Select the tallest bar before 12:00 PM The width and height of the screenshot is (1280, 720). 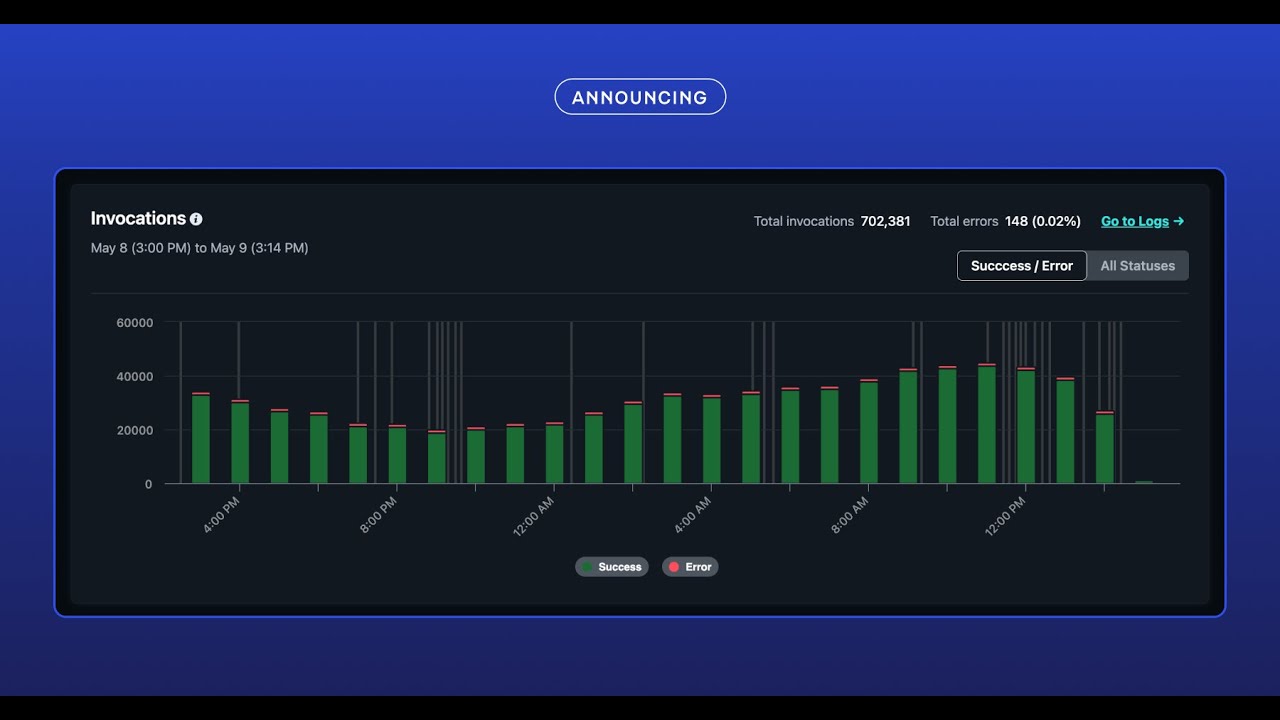[987, 424]
